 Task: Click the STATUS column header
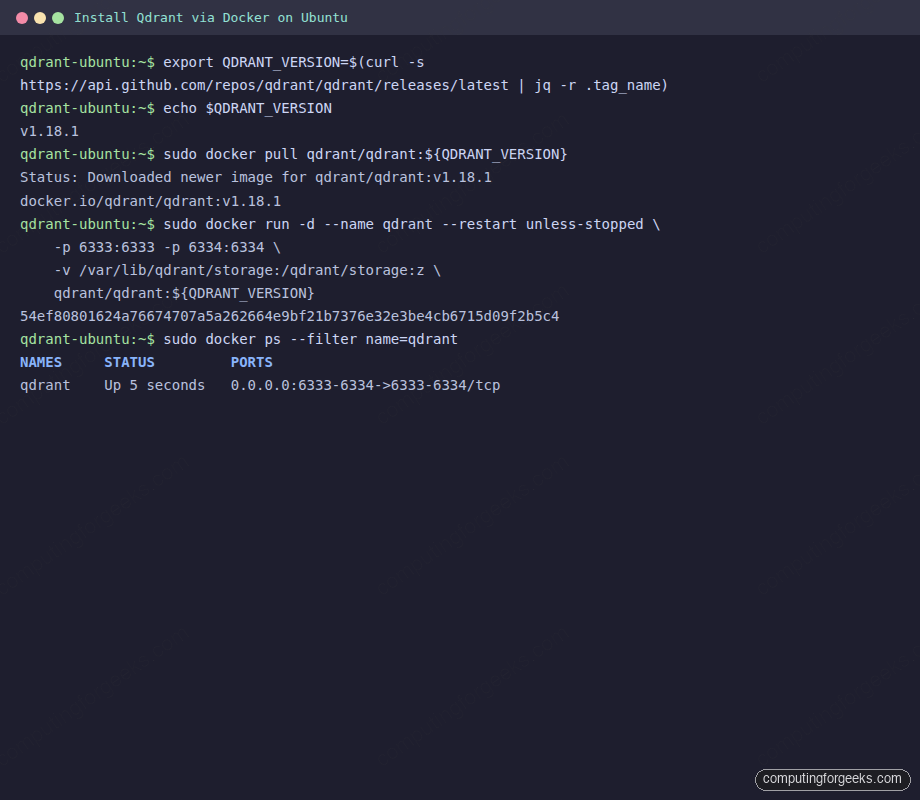(x=129, y=362)
